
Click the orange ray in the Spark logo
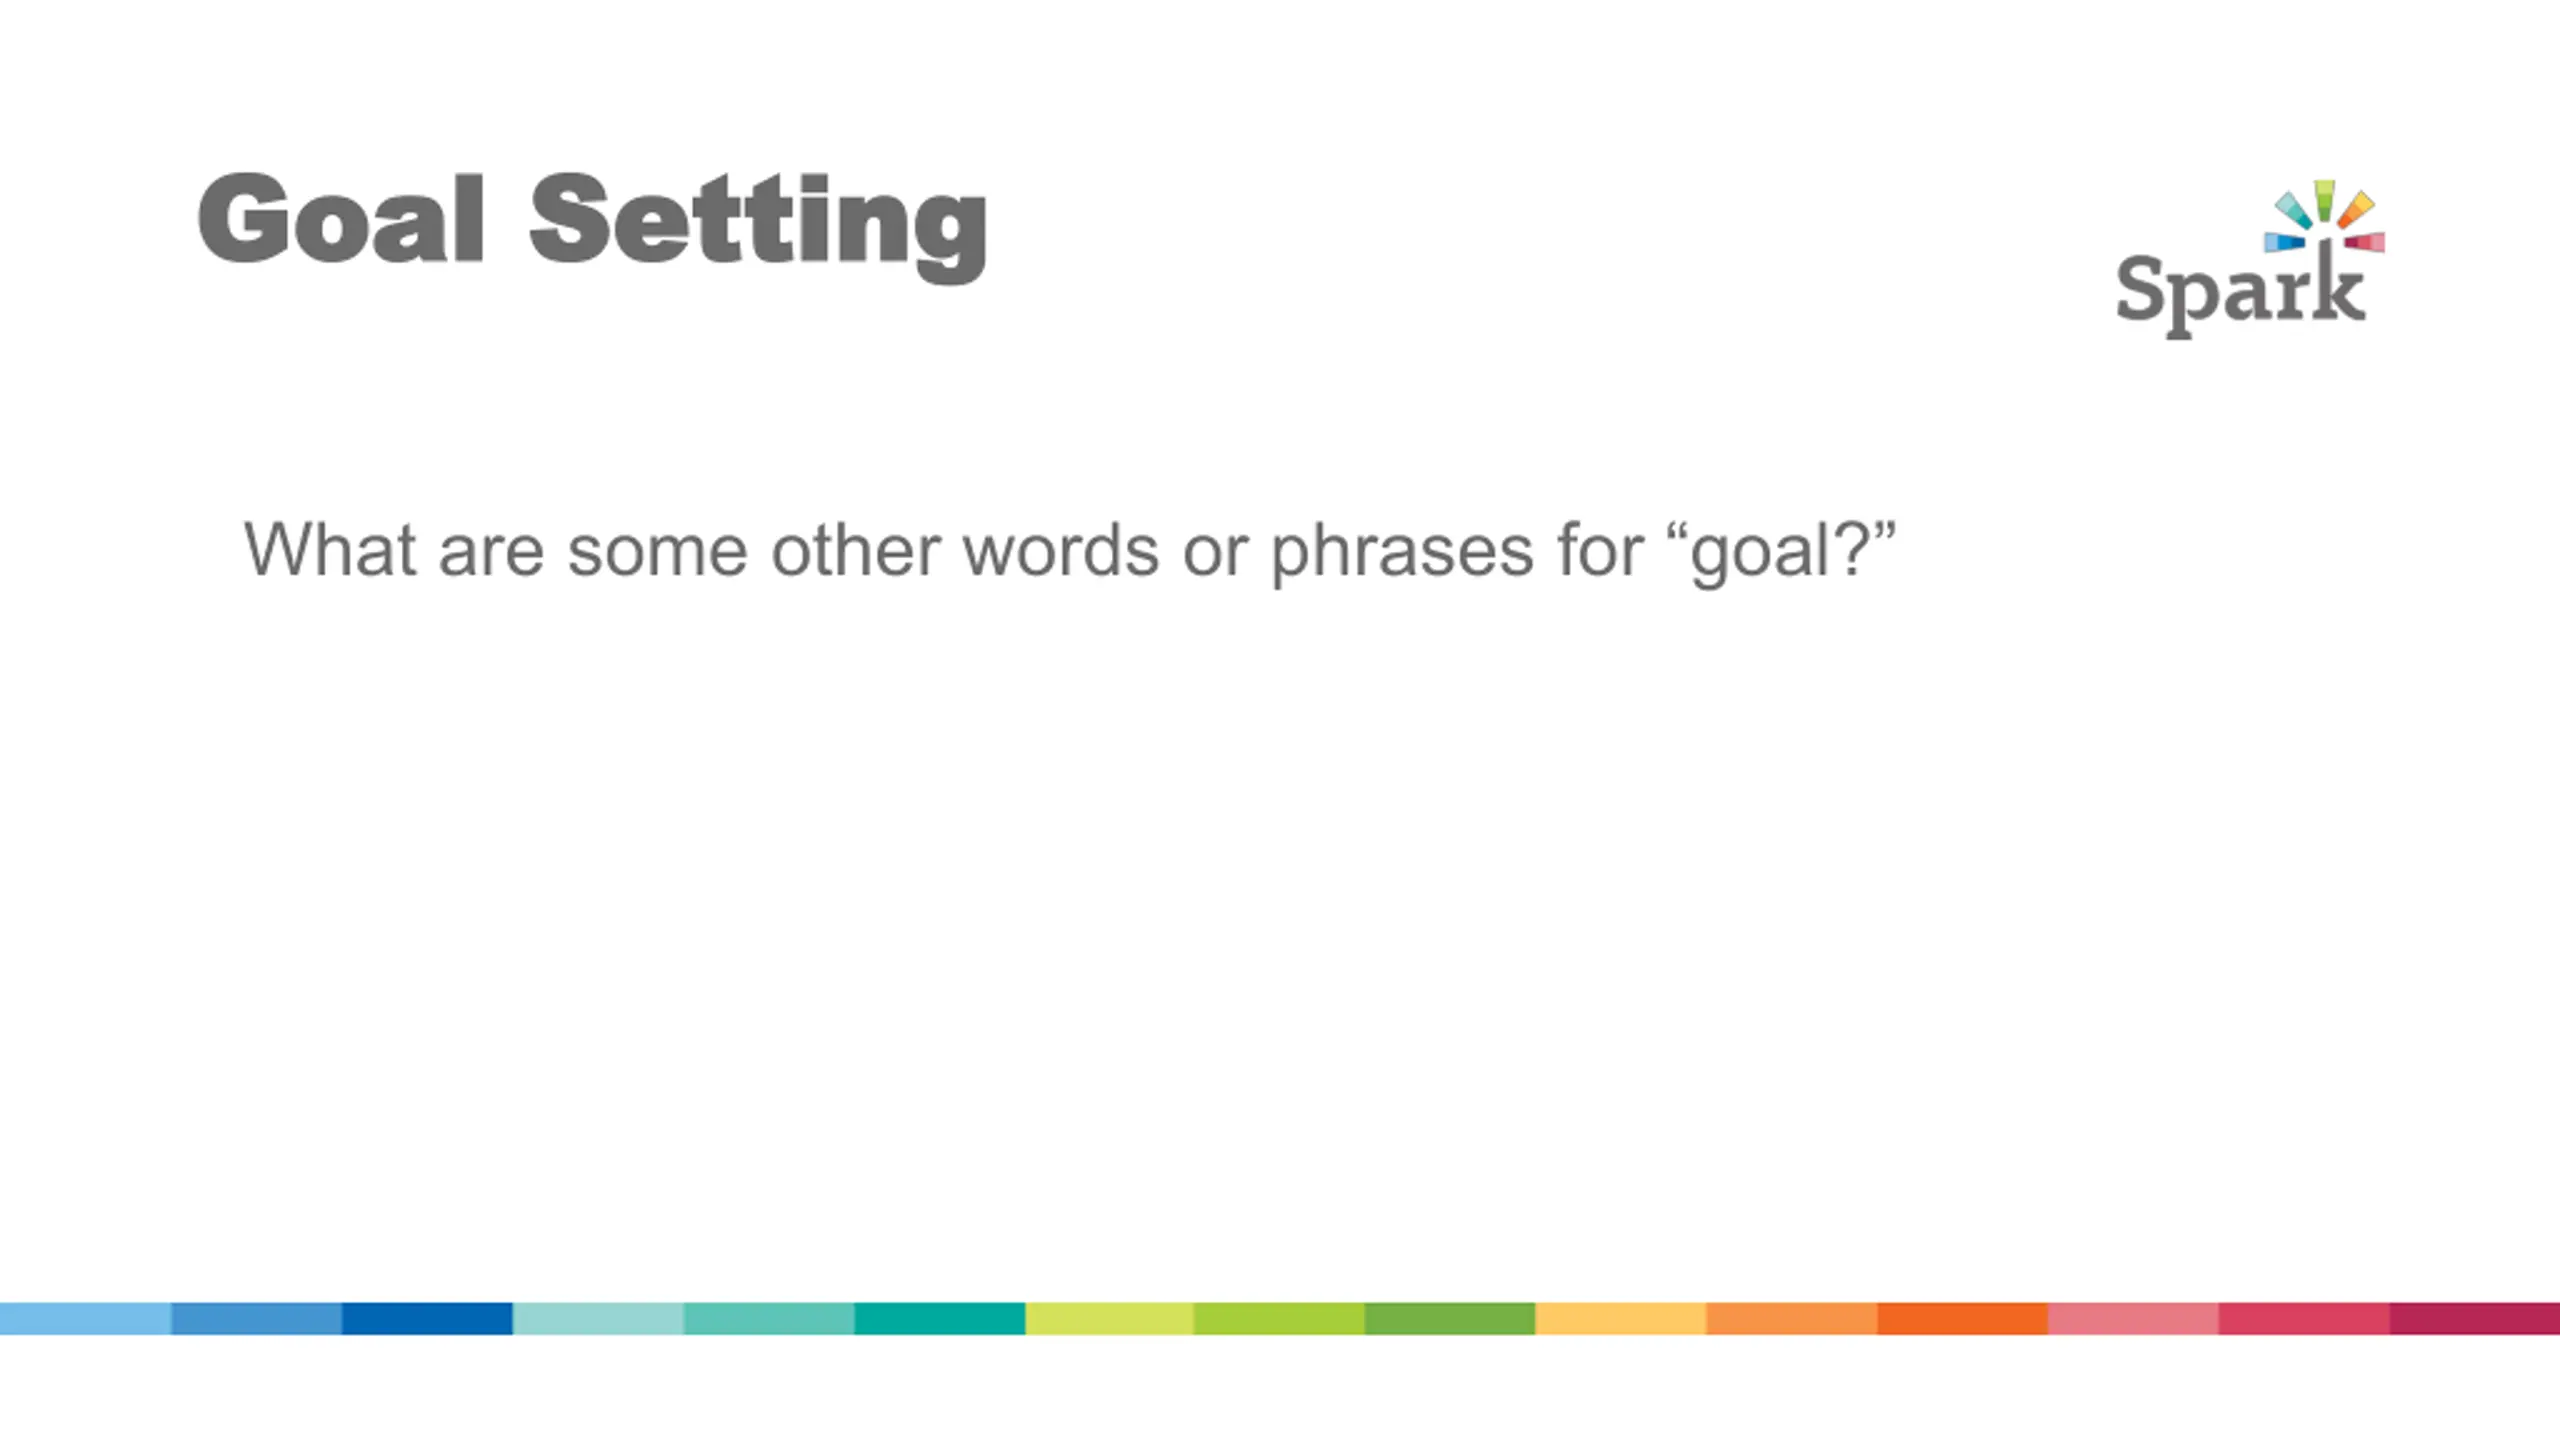pos(2356,210)
